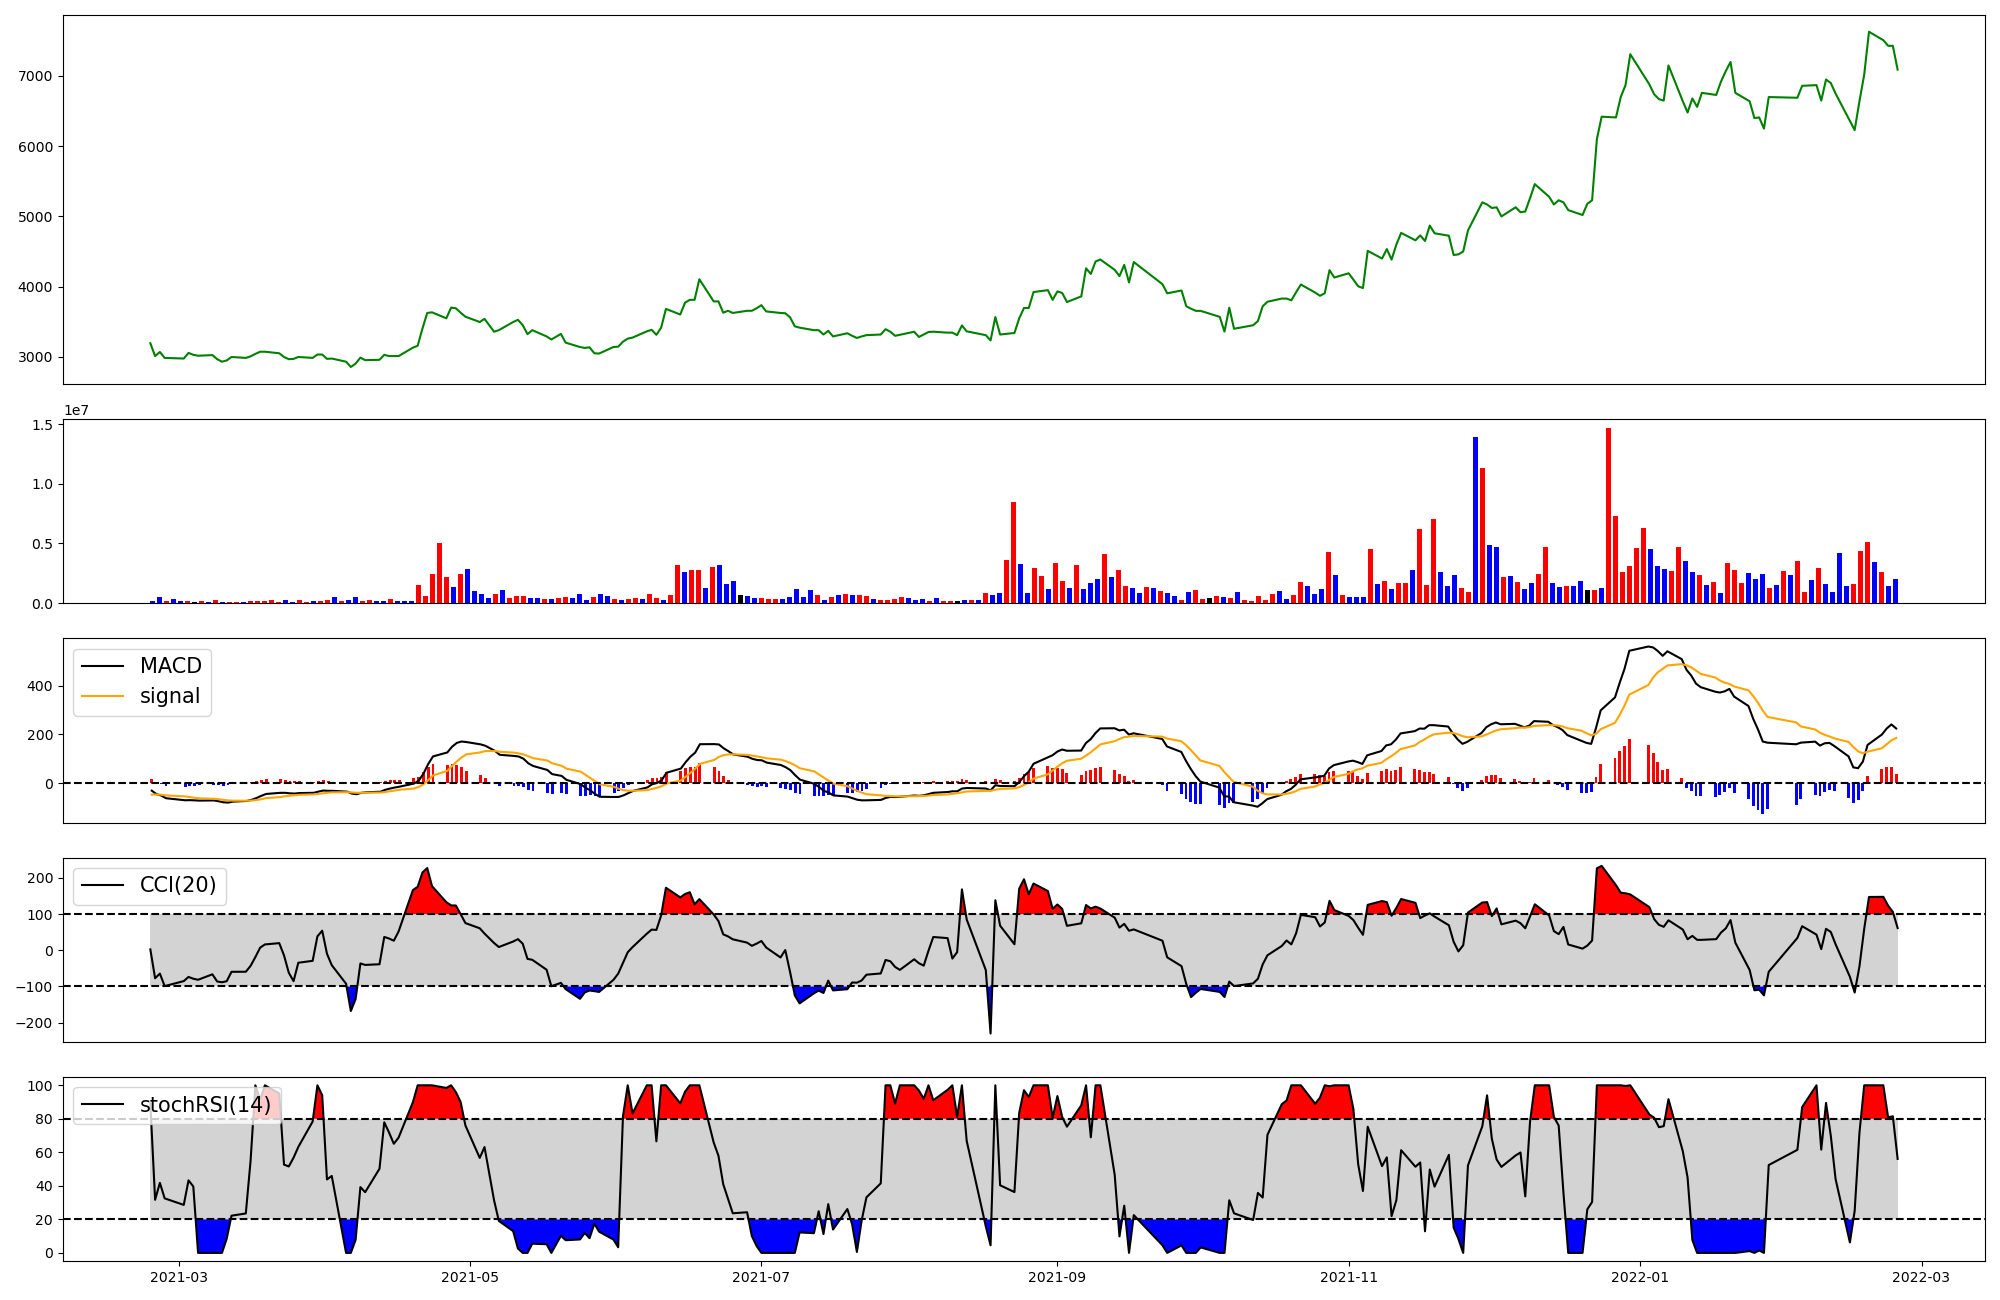Click the signal legend text
This screenshot has height=1300, width=2000.
pyautogui.click(x=169, y=696)
